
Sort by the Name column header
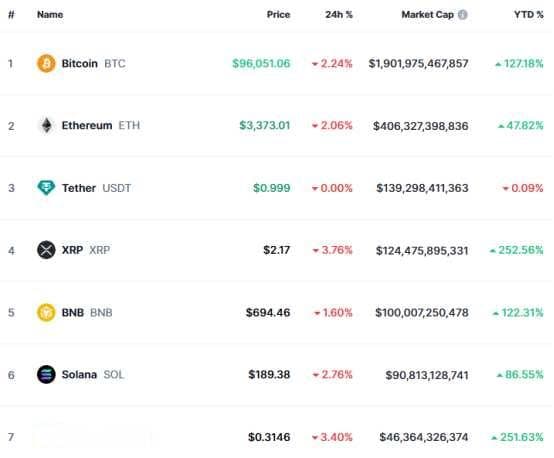tap(50, 14)
